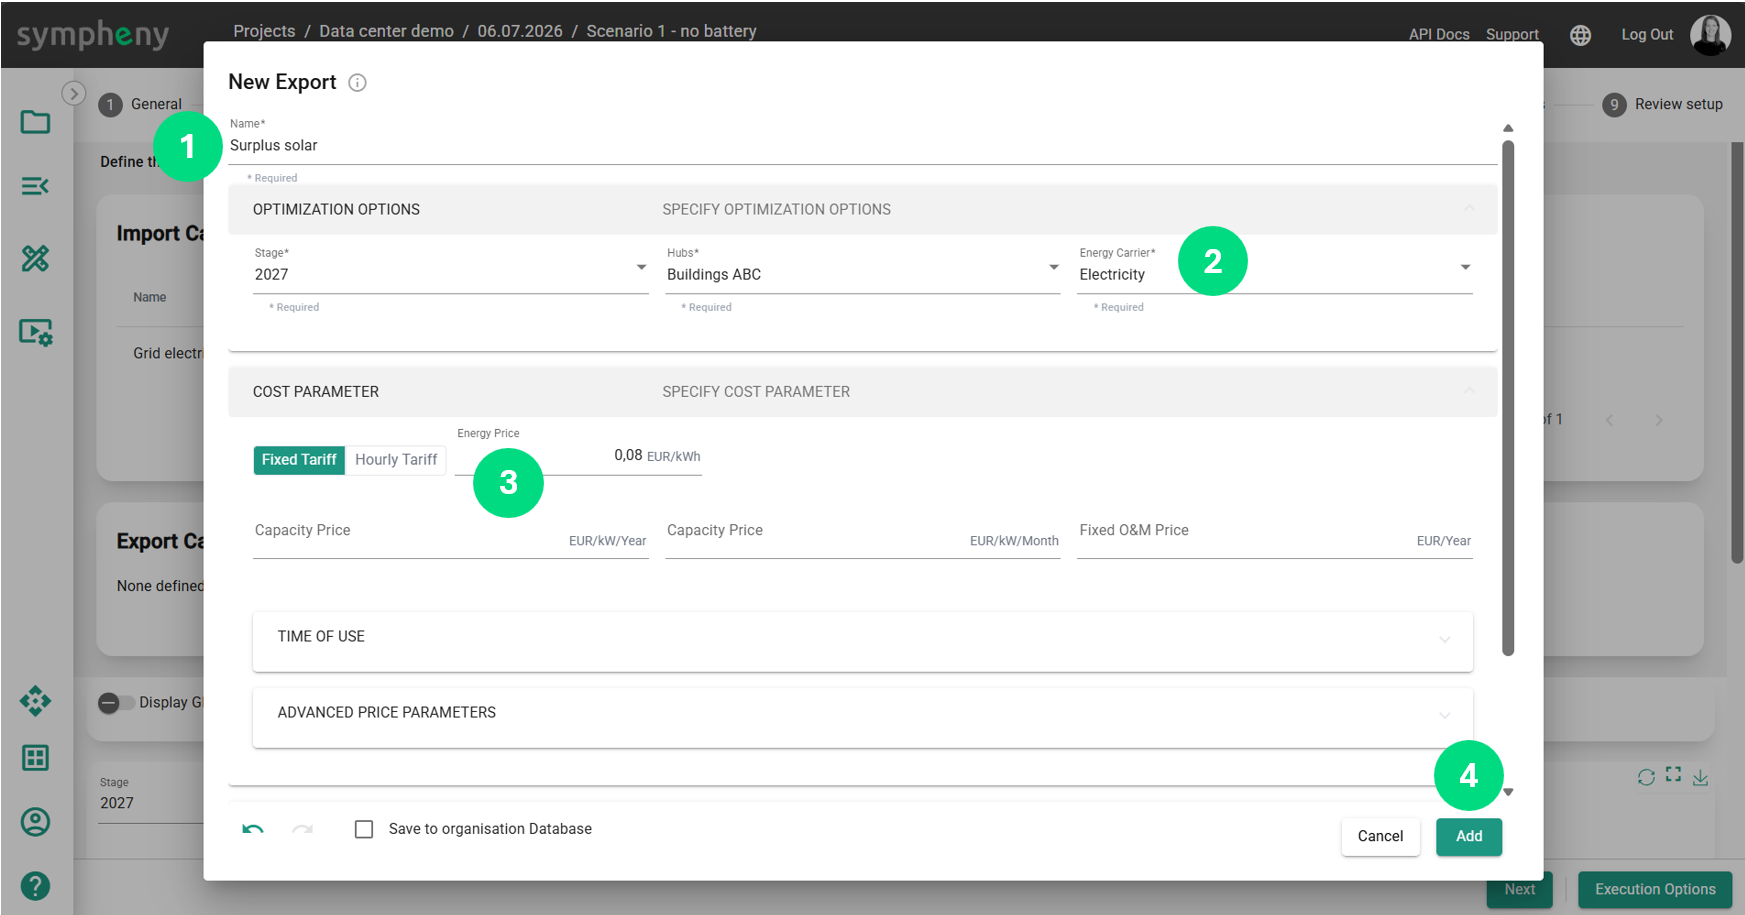The width and height of the screenshot is (1745, 915).
Task: Click the dialog vertical scrollbar
Action: click(1508, 398)
